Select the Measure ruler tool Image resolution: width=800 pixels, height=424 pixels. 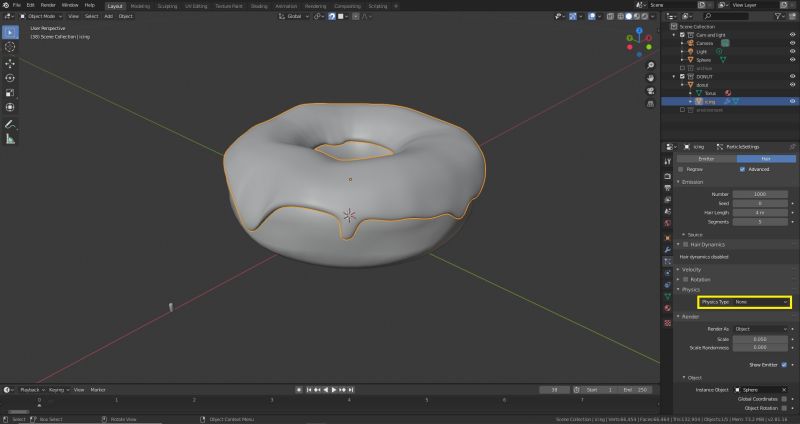pos(10,139)
